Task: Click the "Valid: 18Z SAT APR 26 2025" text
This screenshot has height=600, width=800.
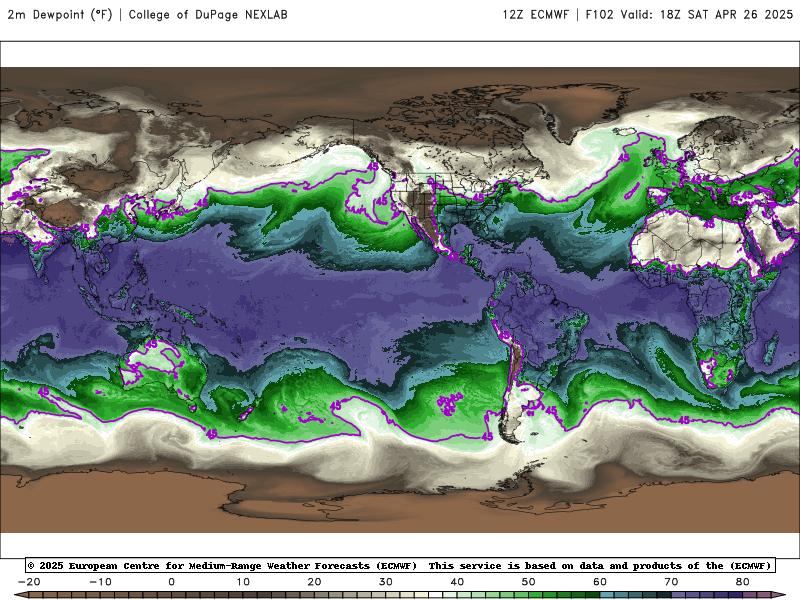Action: coord(707,14)
